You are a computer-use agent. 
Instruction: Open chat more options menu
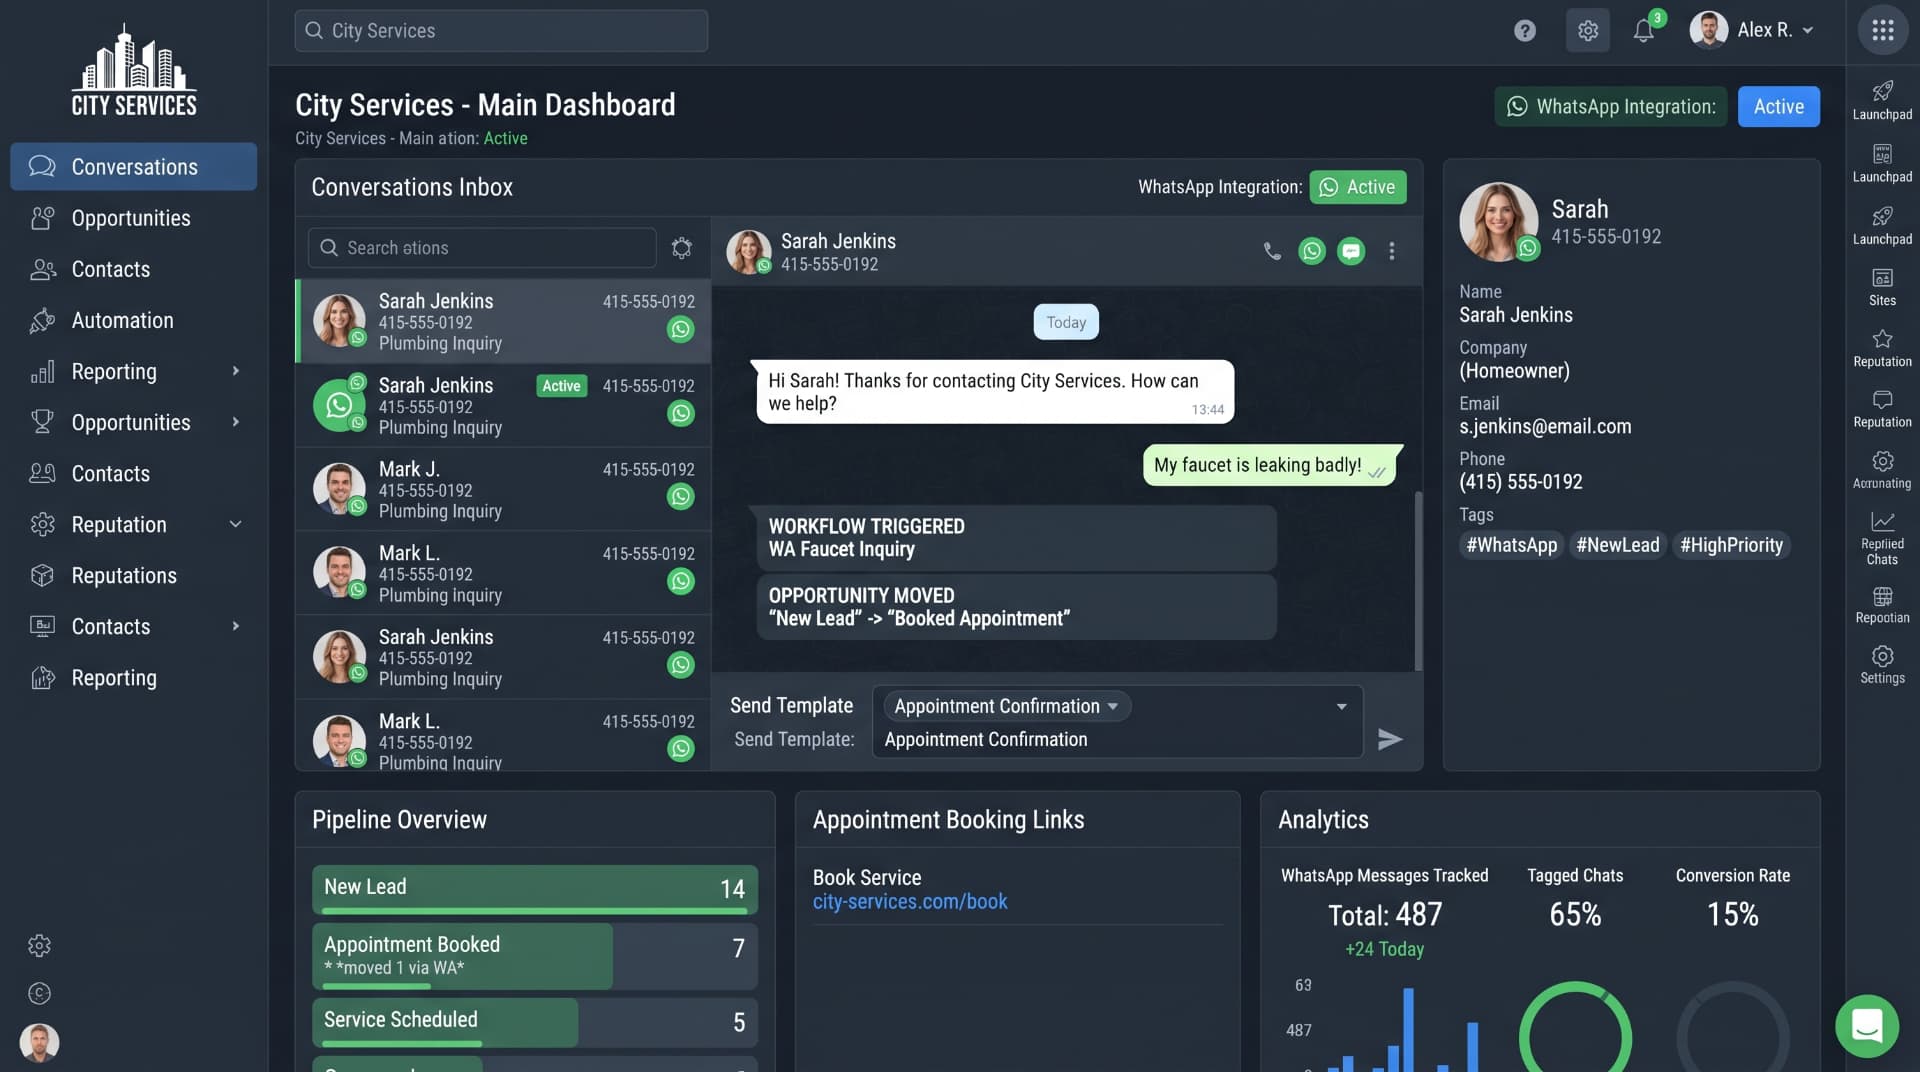tap(1391, 251)
